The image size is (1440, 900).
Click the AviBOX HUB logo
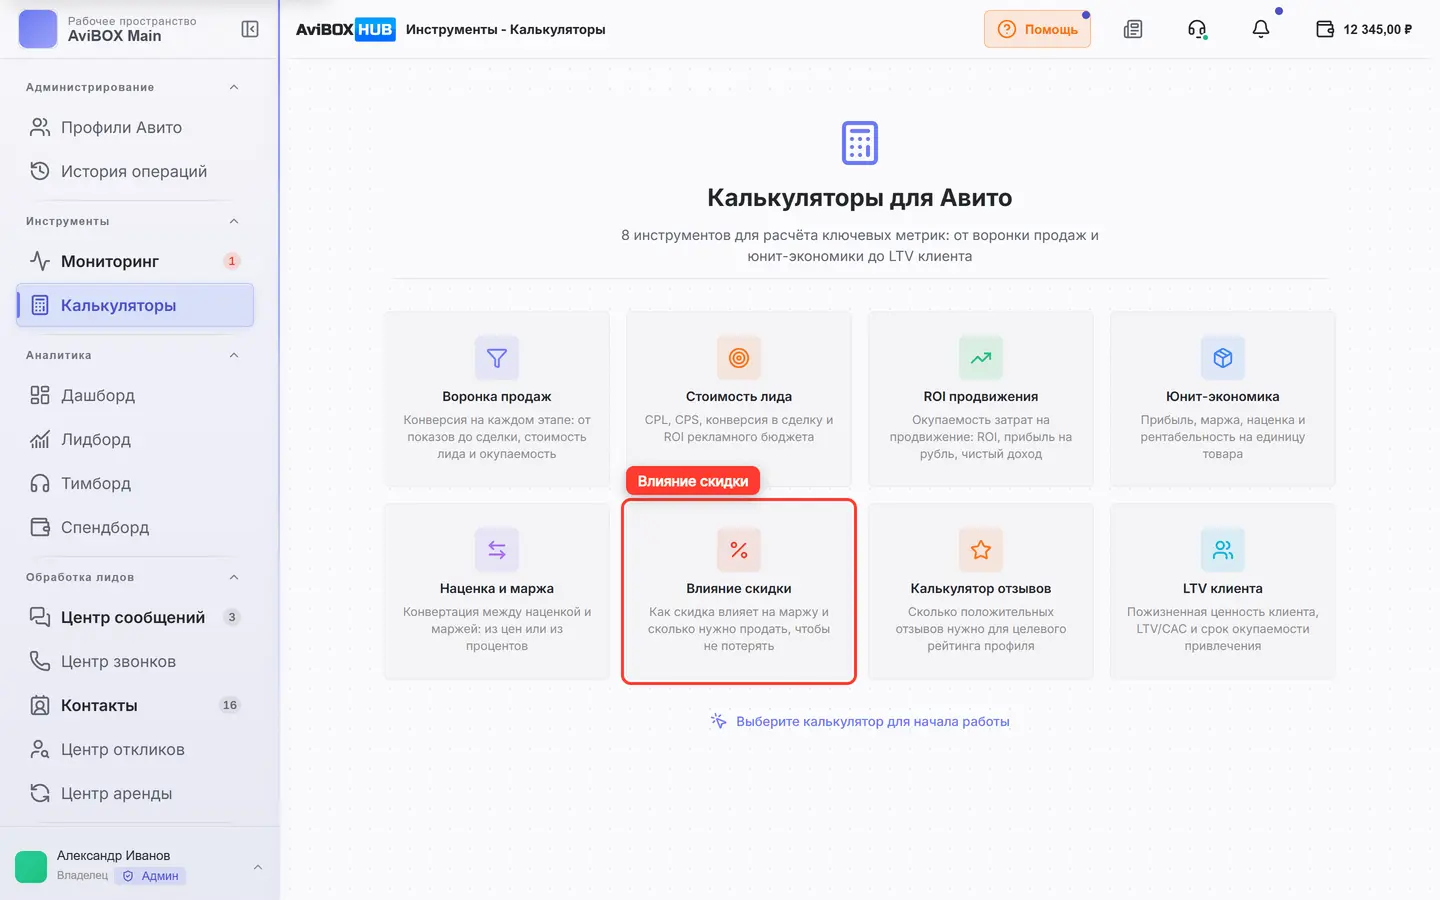[346, 29]
